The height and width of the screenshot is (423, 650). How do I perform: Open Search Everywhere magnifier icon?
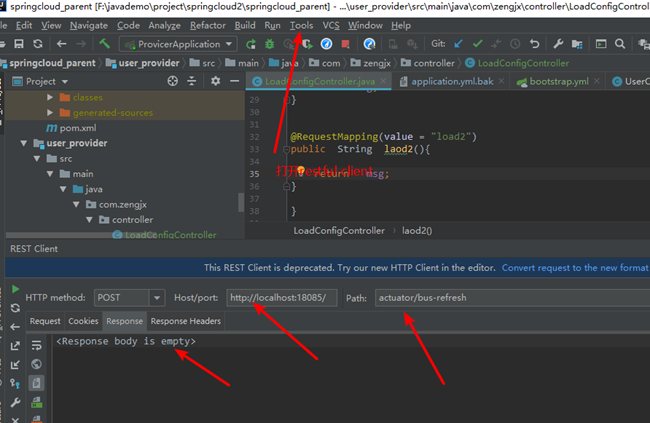pyautogui.click(x=620, y=44)
